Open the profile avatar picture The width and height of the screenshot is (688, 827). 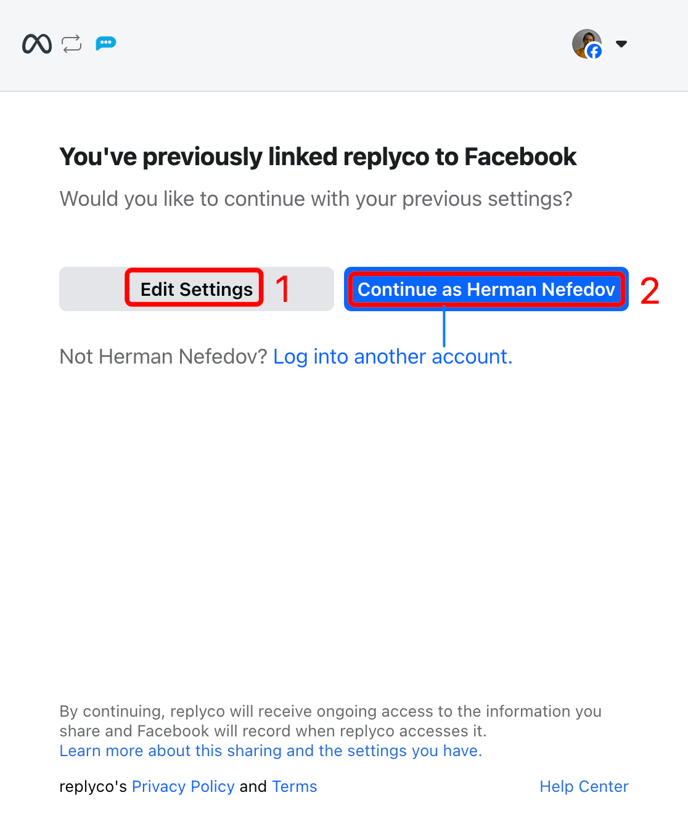[584, 42]
